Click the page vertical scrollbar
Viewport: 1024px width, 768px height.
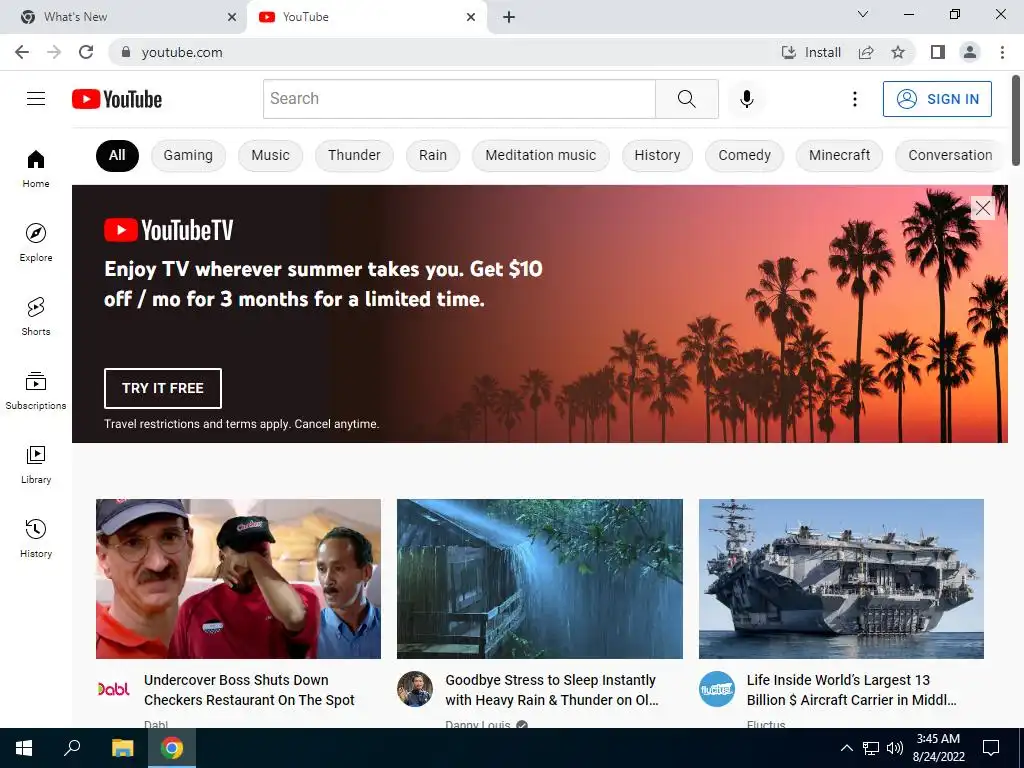click(1016, 121)
